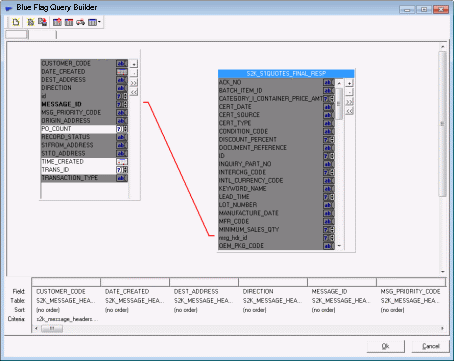The height and width of the screenshot is (361, 454).
Task: Click the numeric type icon beside msg_hdr_id
Action: click(329, 238)
